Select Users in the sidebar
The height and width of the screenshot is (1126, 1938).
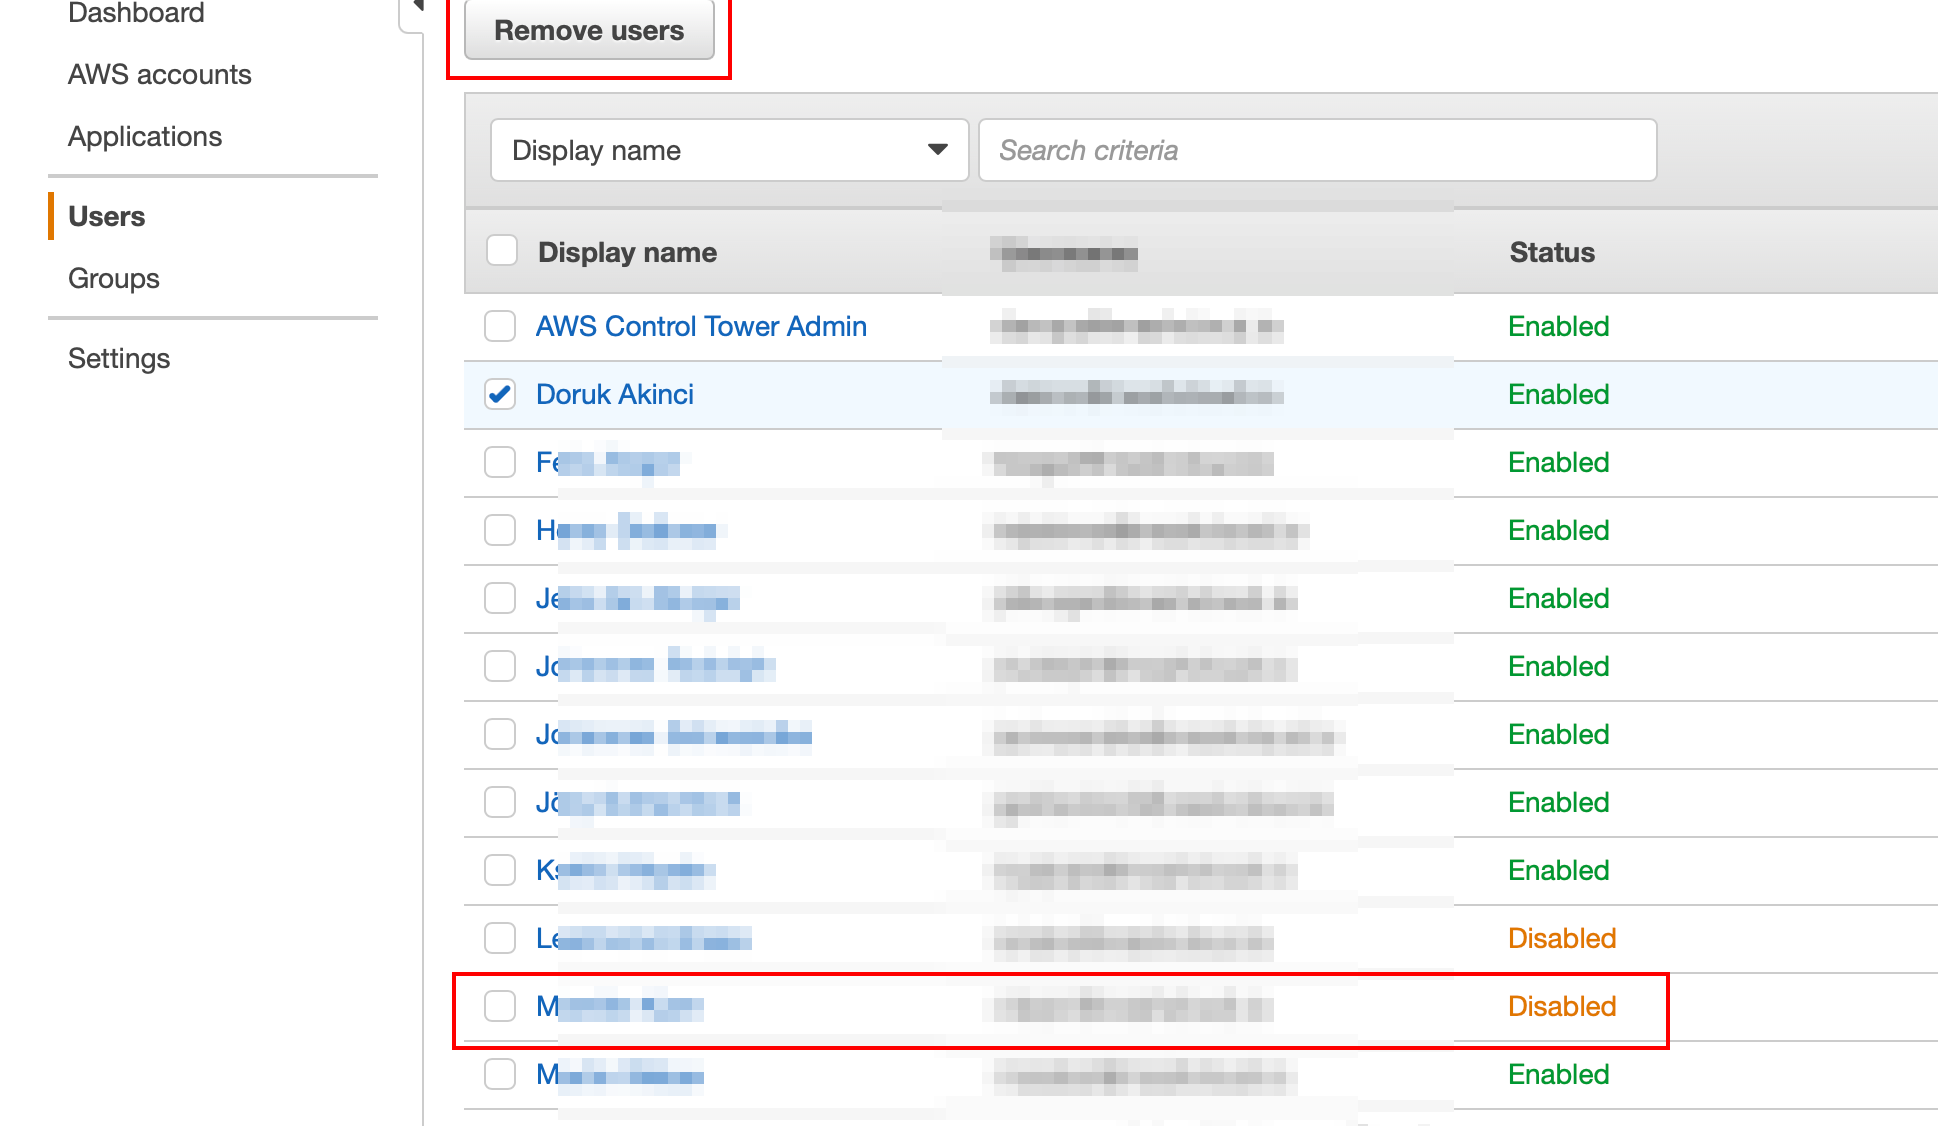[106, 216]
